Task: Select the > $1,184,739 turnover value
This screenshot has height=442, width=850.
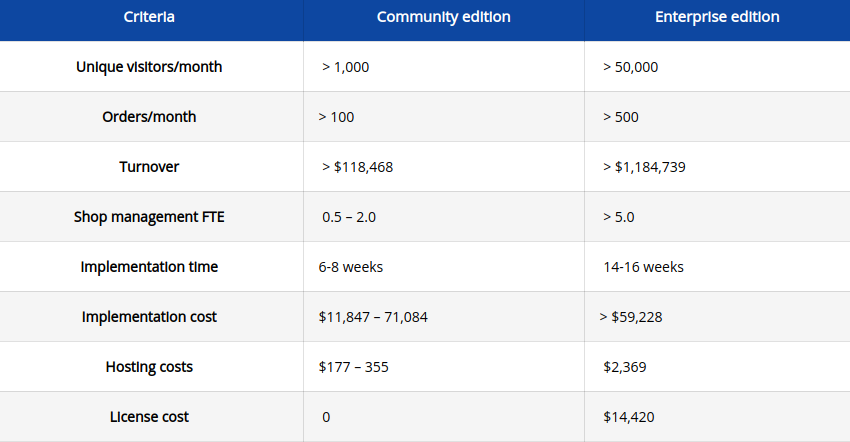Action: tap(644, 167)
